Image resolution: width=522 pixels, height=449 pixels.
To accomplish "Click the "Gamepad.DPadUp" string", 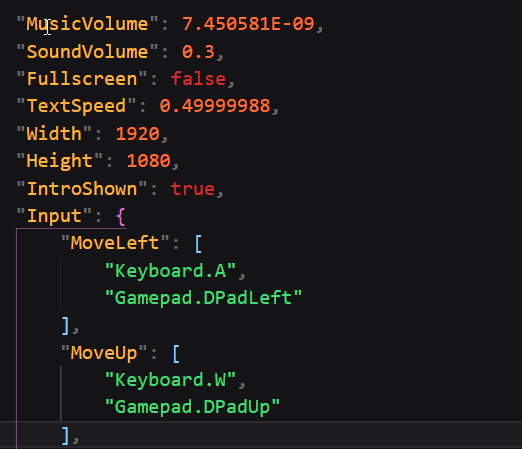I will click(192, 407).
